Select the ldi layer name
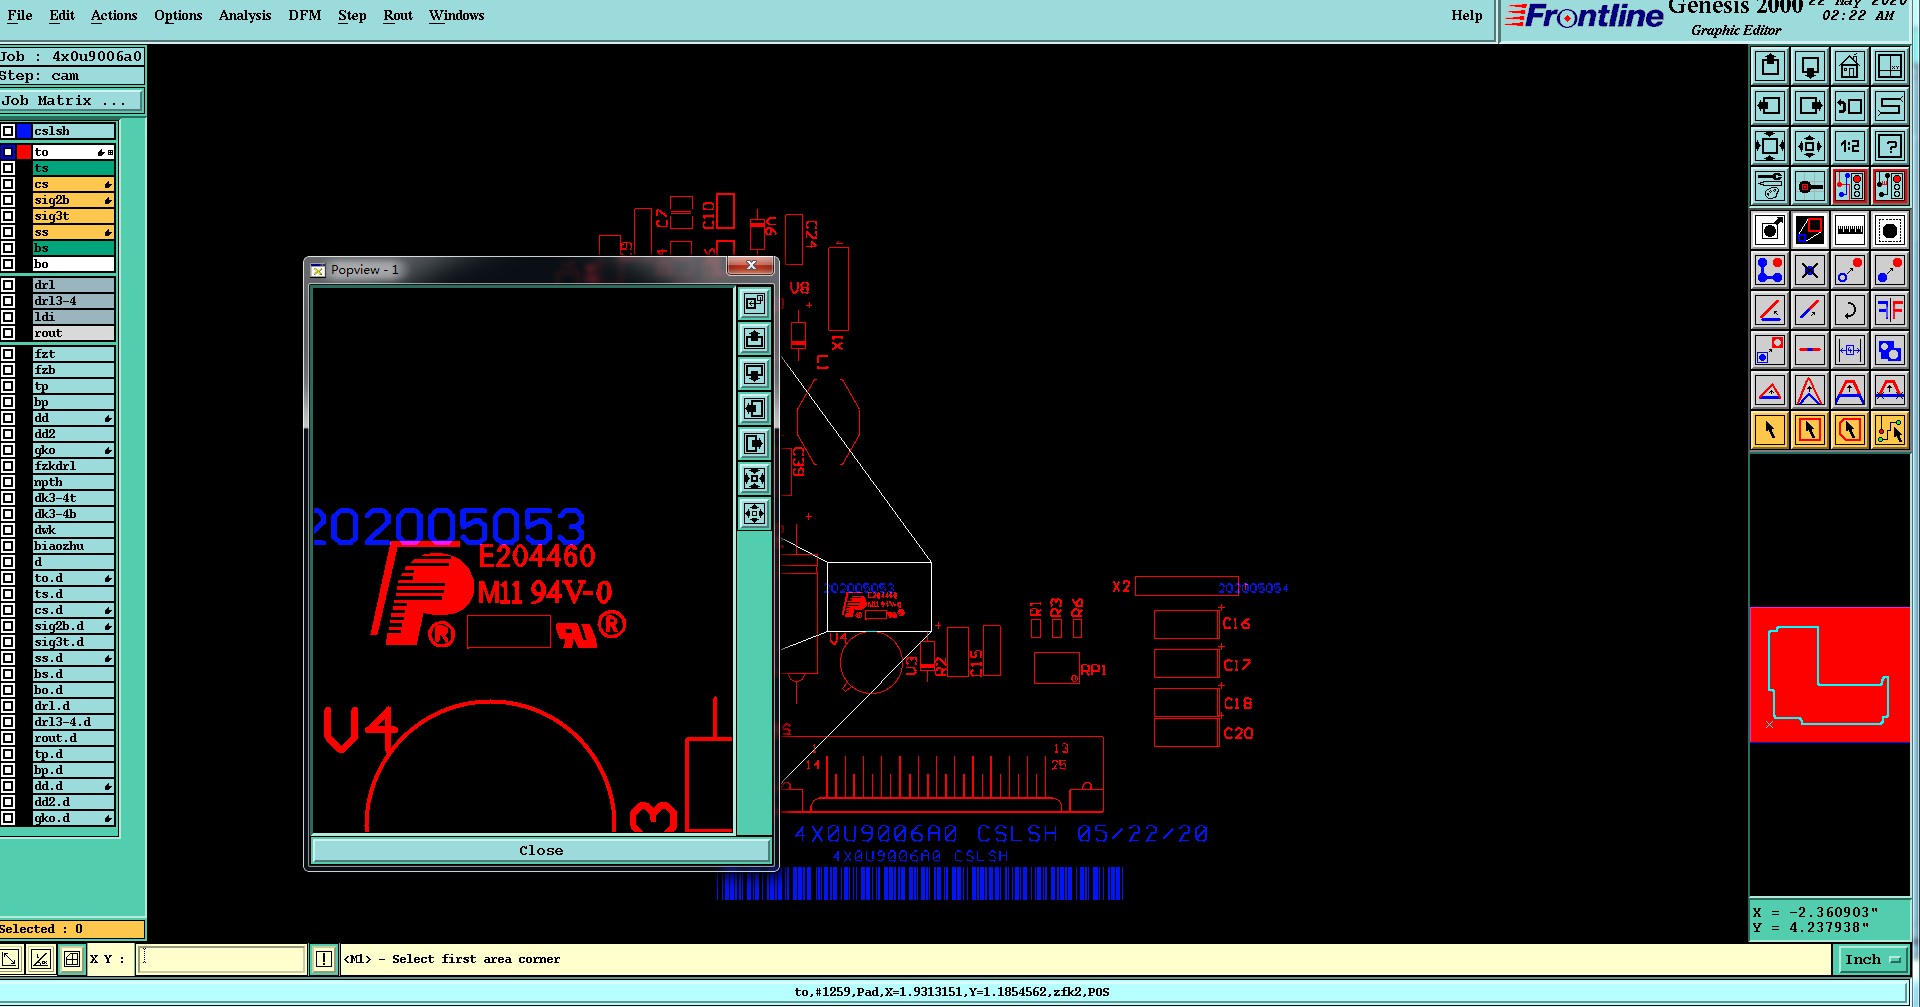1920x1007 pixels. [74, 317]
